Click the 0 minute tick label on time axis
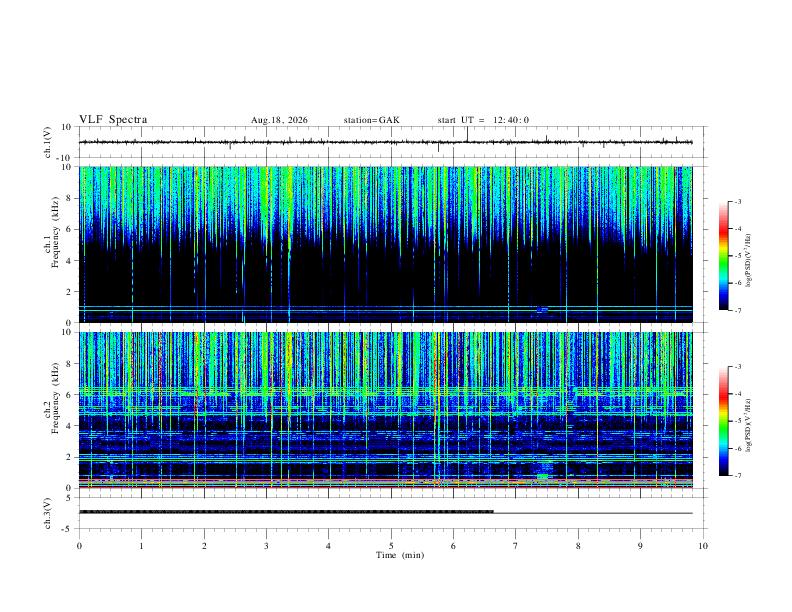 pyautogui.click(x=79, y=546)
